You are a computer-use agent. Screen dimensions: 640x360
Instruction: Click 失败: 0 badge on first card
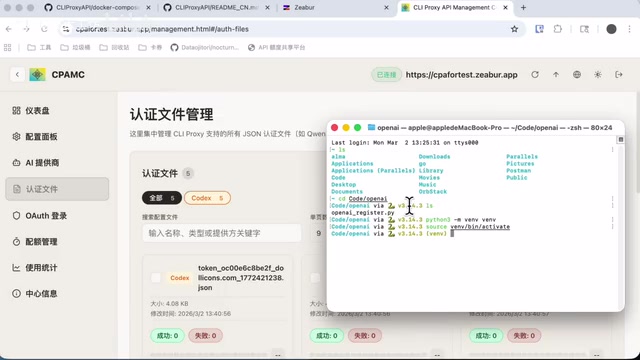click(x=205, y=336)
